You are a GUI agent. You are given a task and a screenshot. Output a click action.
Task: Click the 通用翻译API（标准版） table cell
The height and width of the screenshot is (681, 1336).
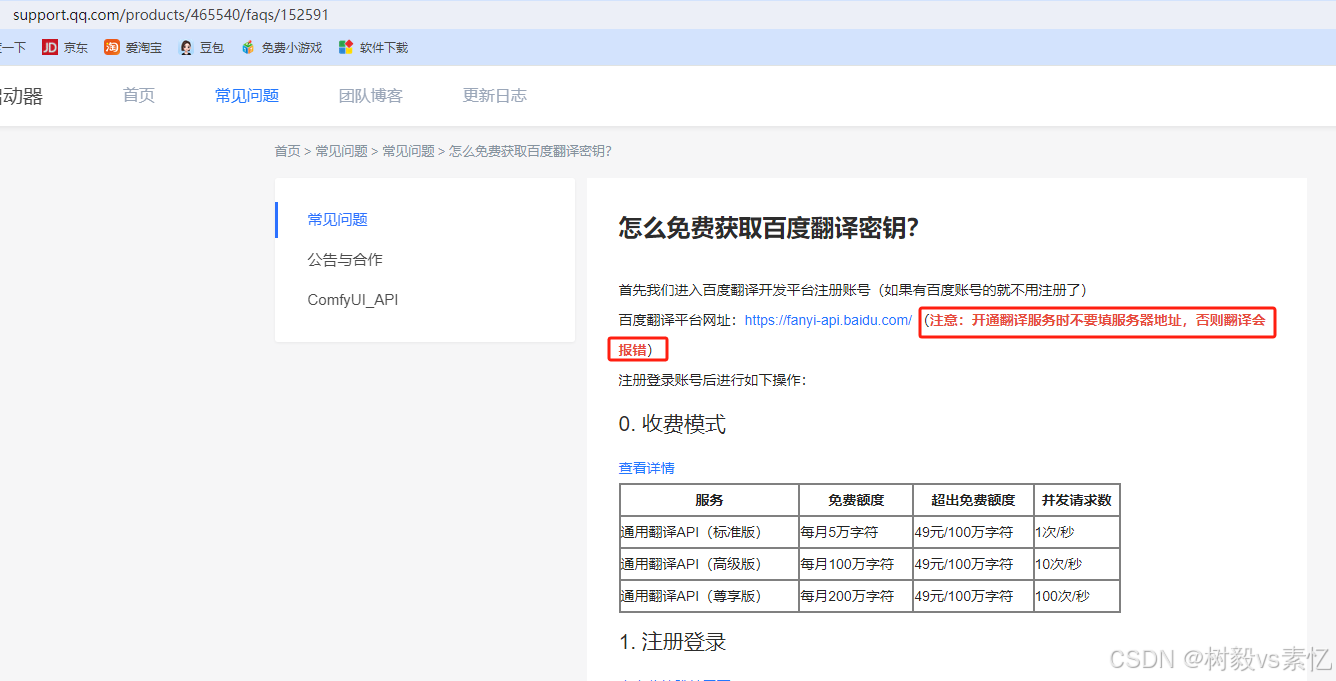click(709, 532)
